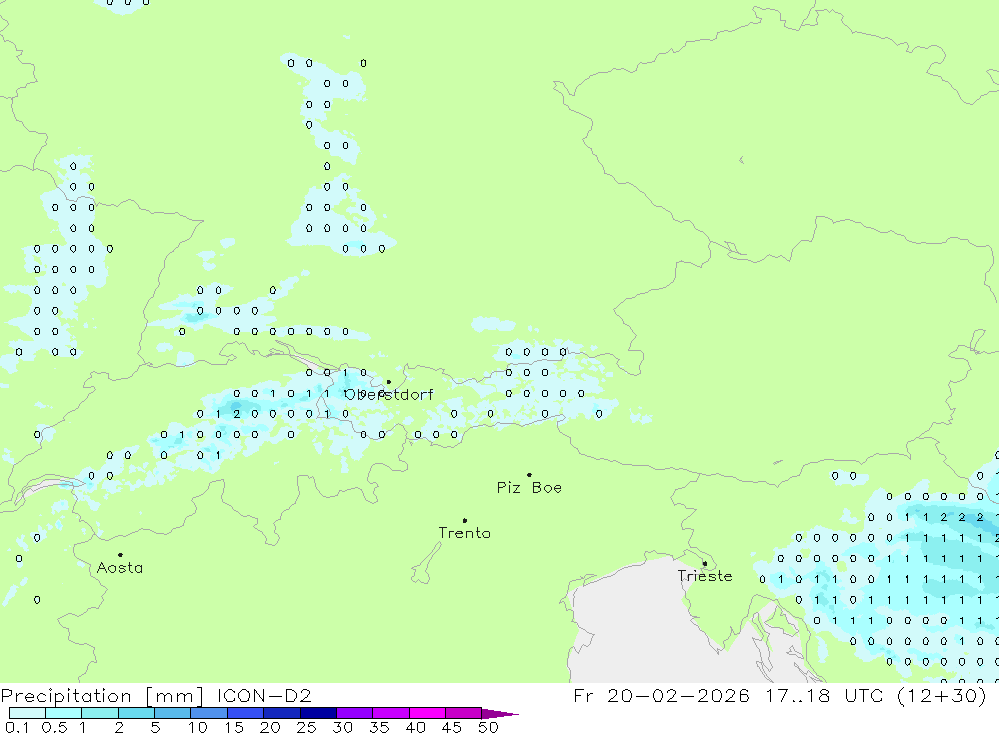Click the '0.1' legend scale value
1000x733 pixels.
[x=17, y=727]
